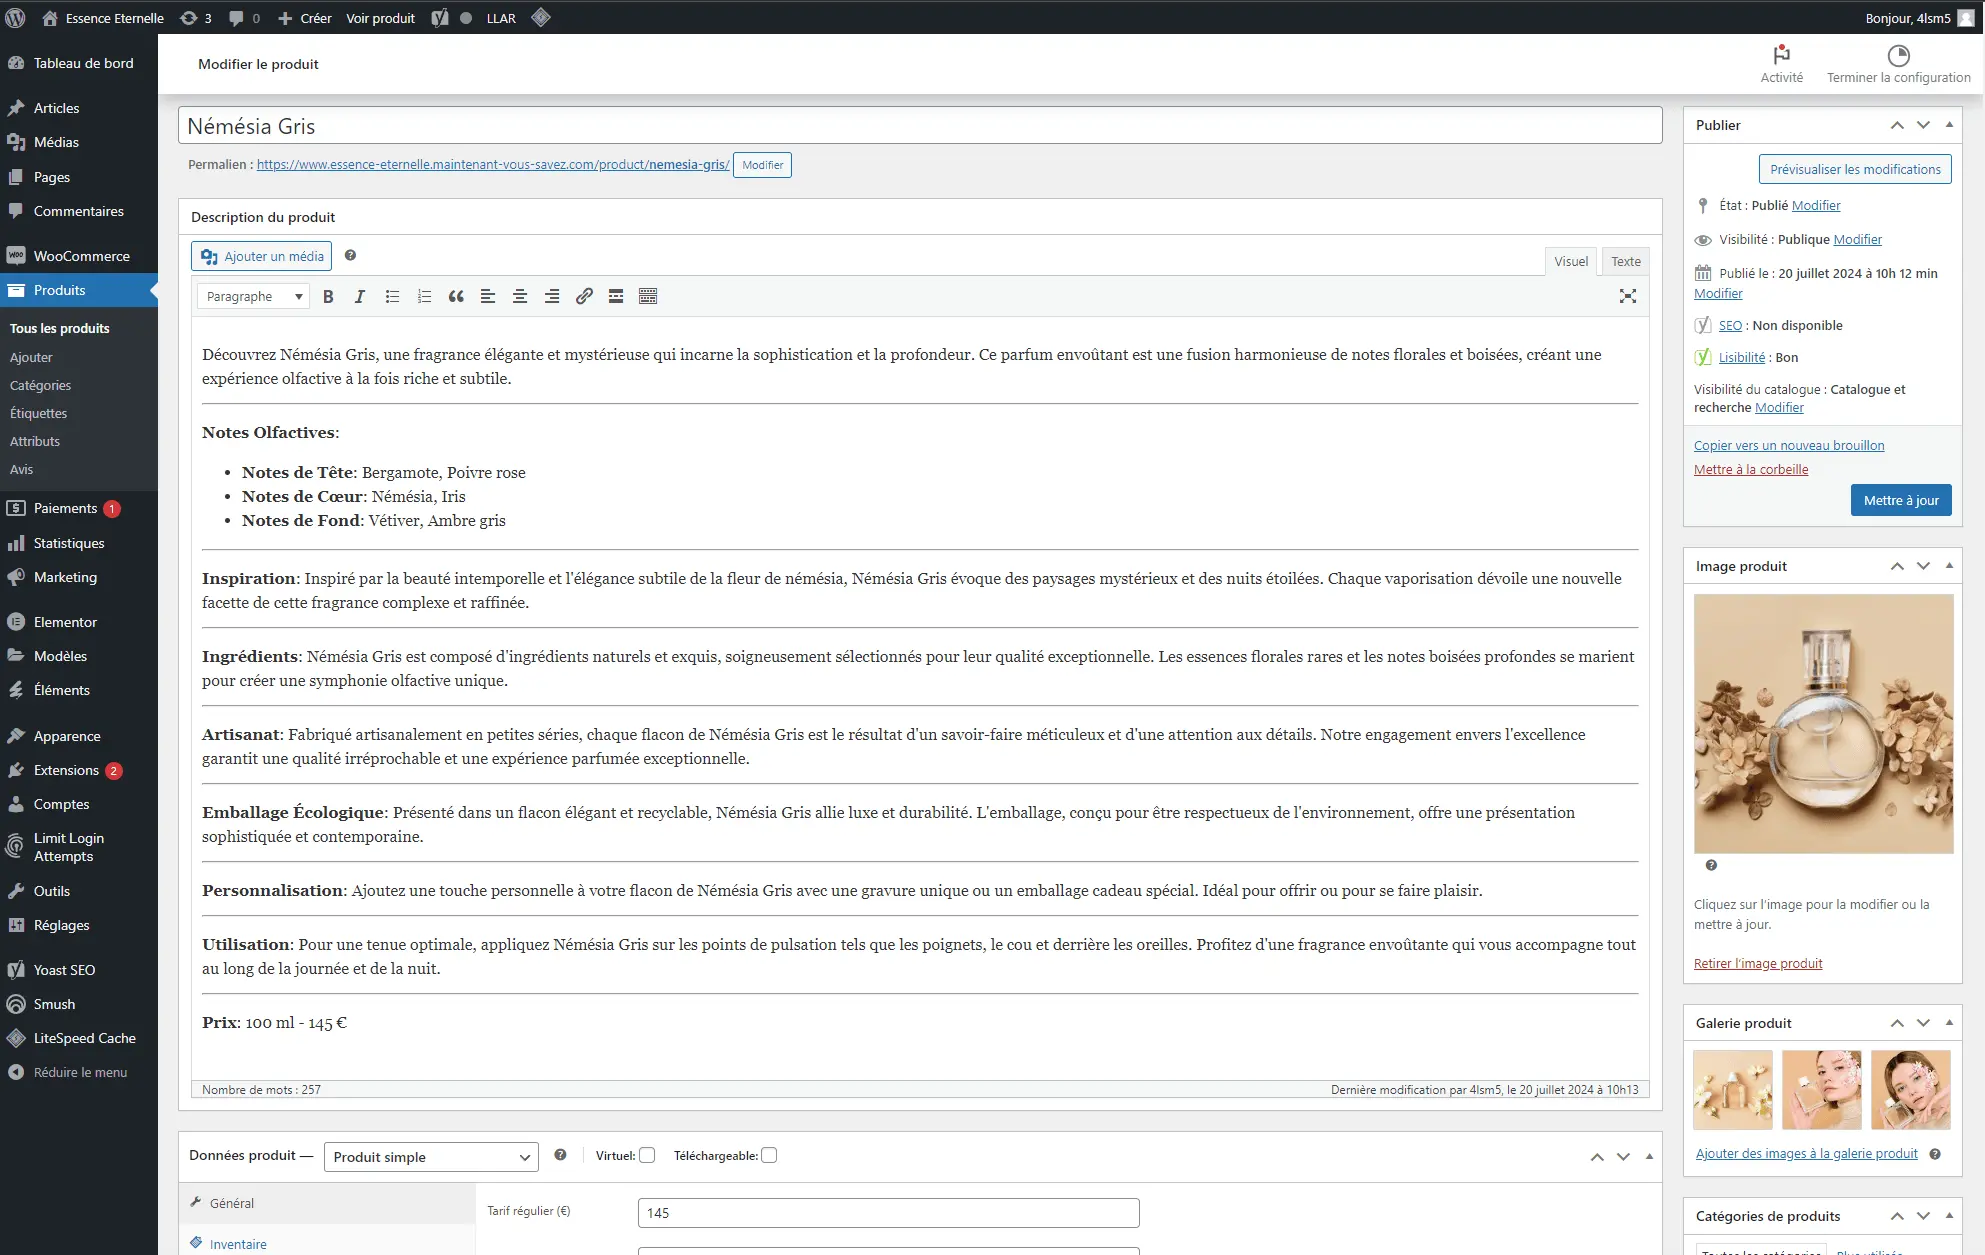Apply blockquote formatting
Image resolution: width=1985 pixels, height=1255 pixels.
(x=456, y=296)
